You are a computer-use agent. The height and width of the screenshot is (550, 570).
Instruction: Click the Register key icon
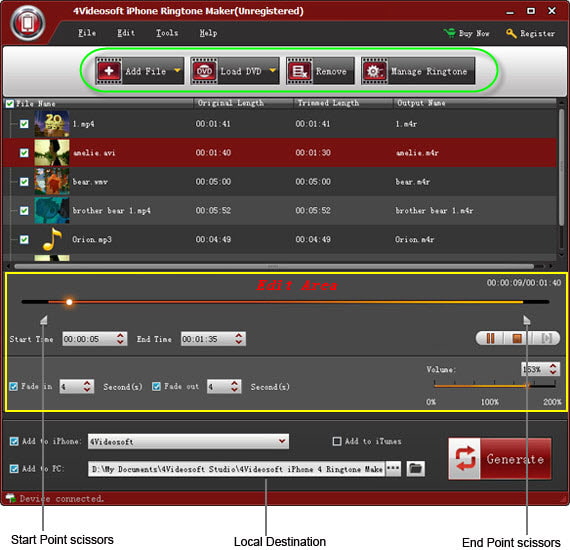point(511,33)
